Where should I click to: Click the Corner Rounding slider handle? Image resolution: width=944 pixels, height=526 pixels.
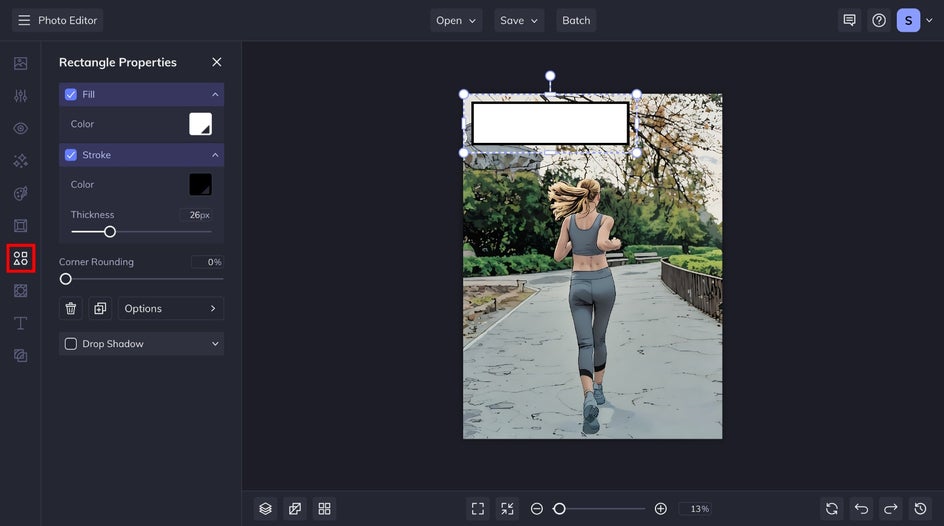click(66, 279)
